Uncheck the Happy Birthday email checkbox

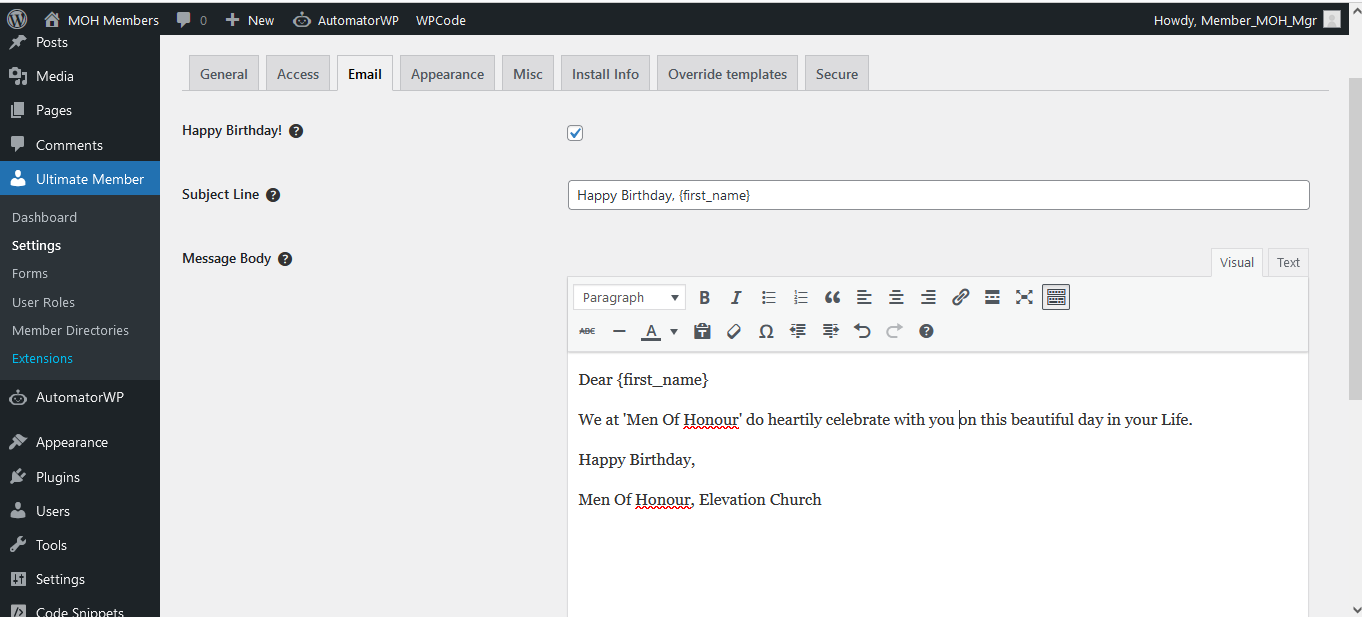tap(575, 133)
